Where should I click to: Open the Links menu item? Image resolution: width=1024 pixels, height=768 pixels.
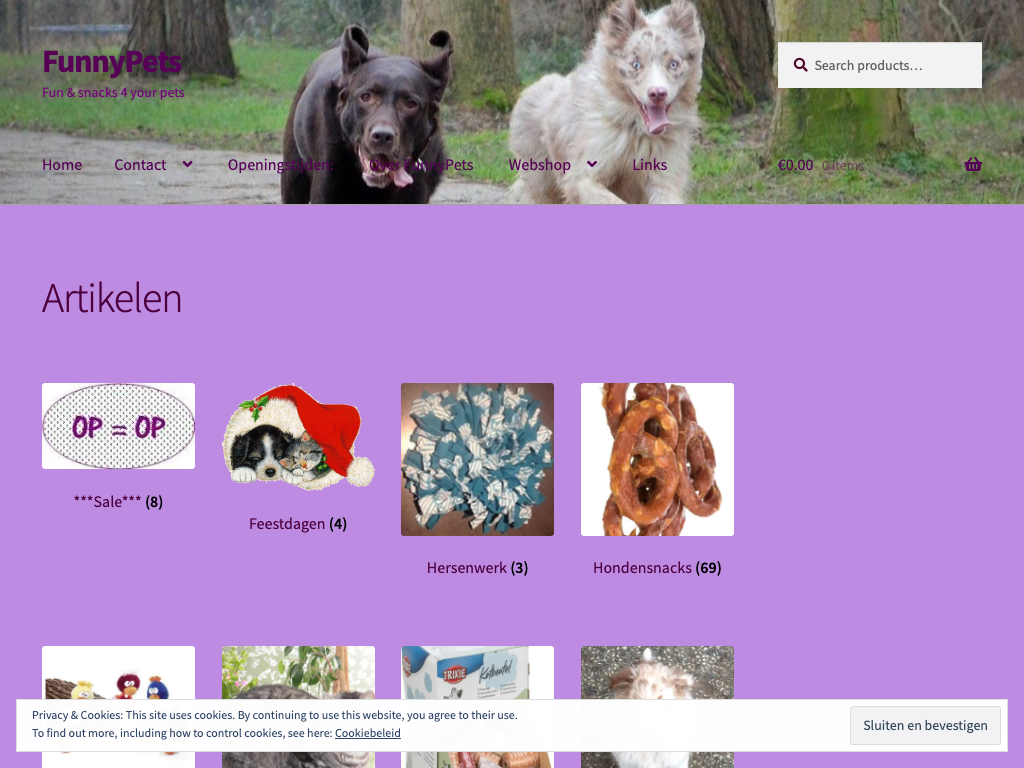click(649, 165)
